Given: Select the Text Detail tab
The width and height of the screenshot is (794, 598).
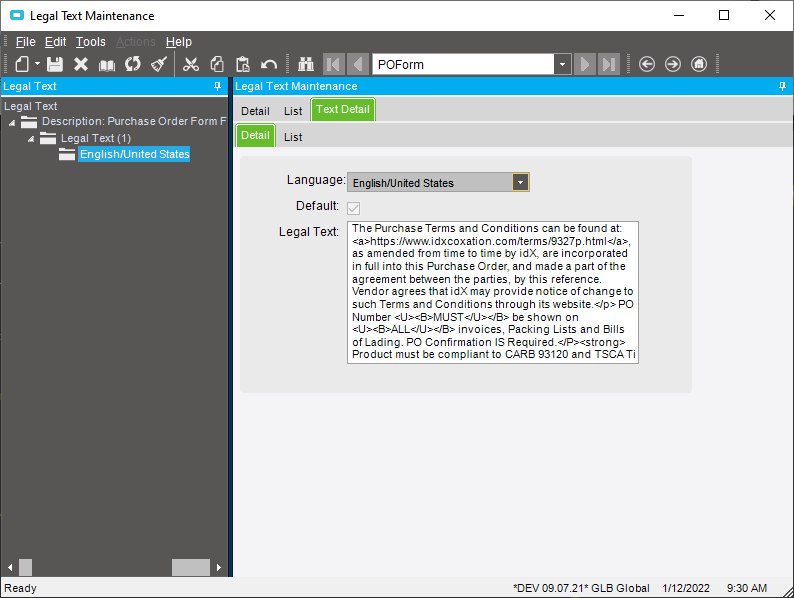Looking at the screenshot, I should [x=343, y=109].
